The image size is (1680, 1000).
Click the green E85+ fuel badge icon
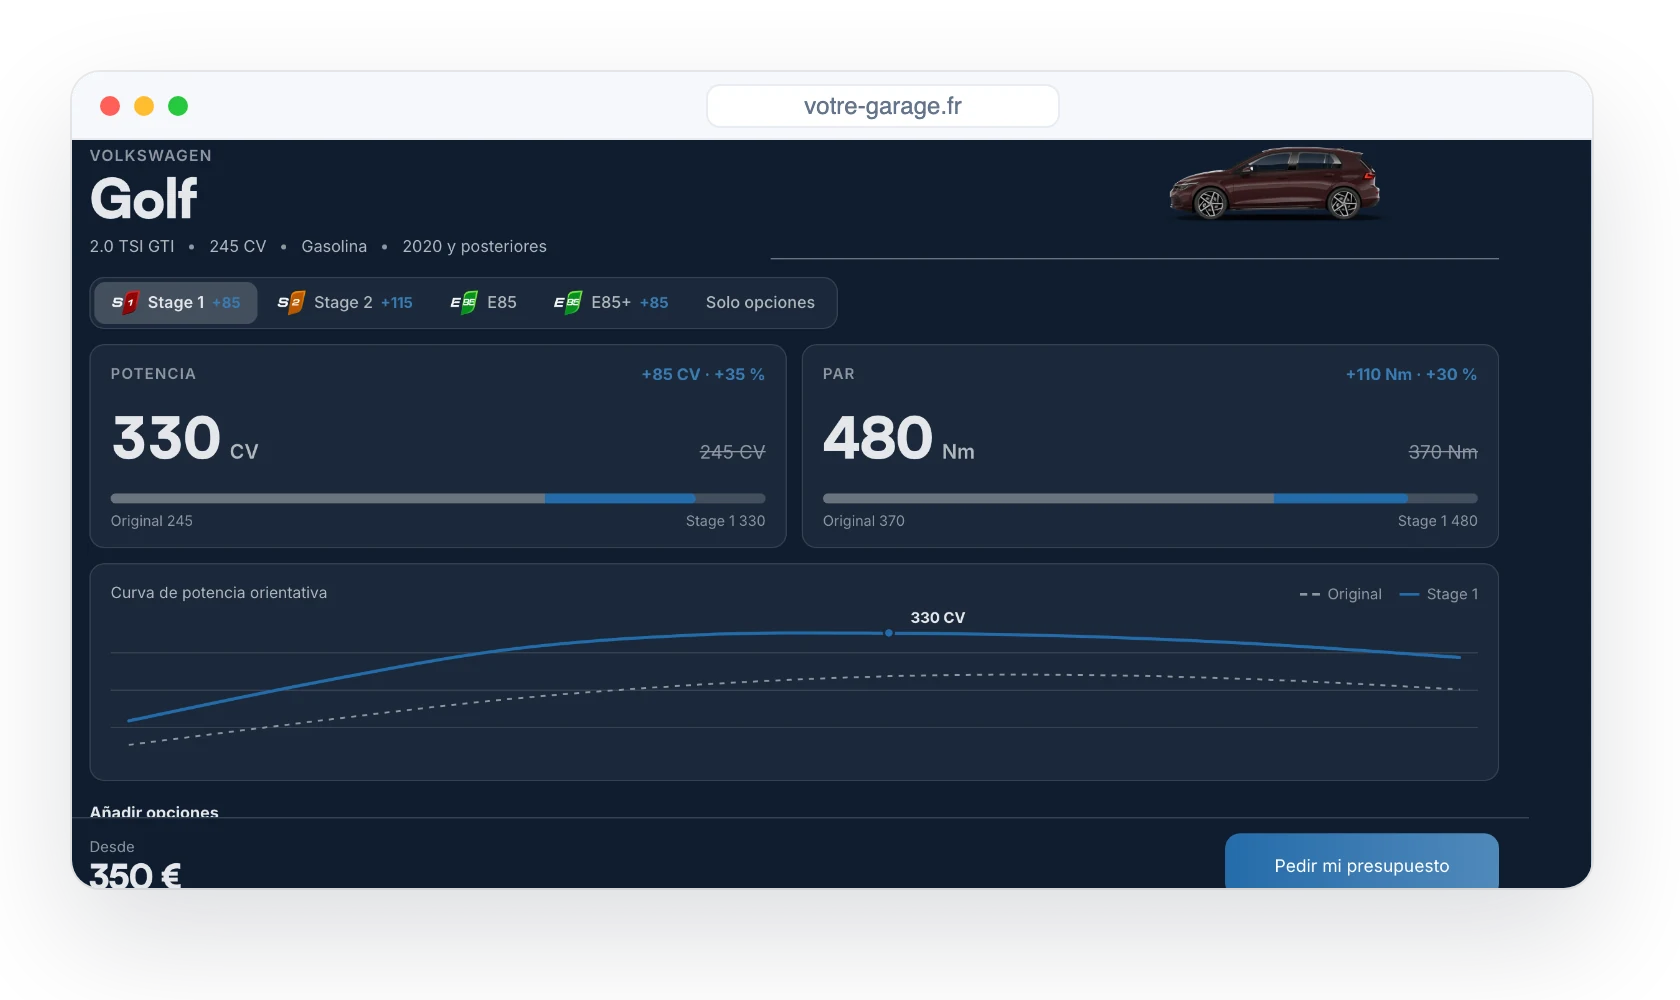[568, 303]
